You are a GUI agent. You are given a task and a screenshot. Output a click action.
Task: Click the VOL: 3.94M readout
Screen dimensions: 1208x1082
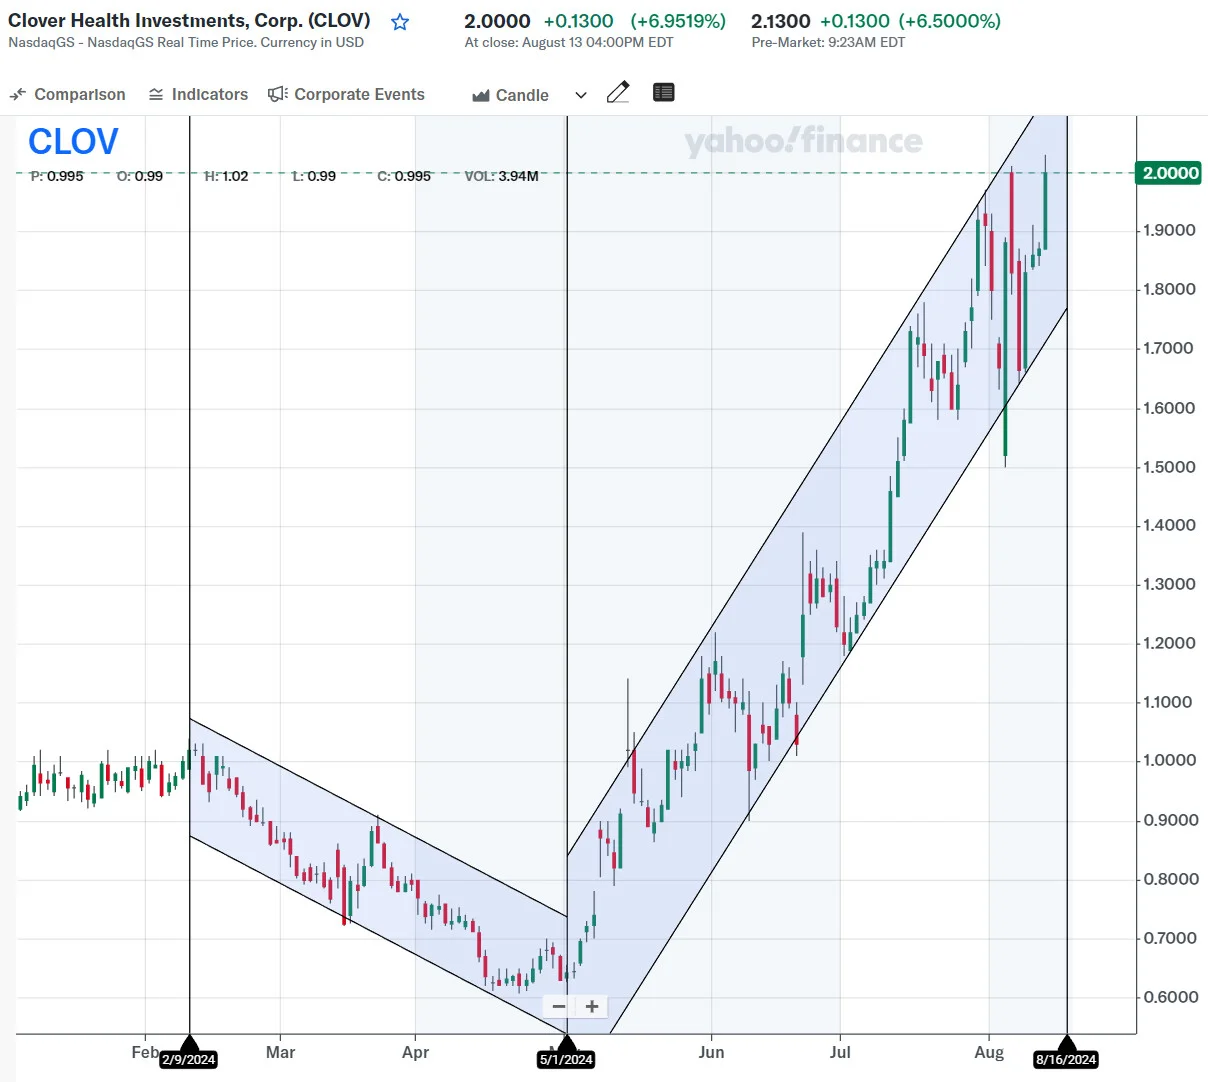click(502, 176)
